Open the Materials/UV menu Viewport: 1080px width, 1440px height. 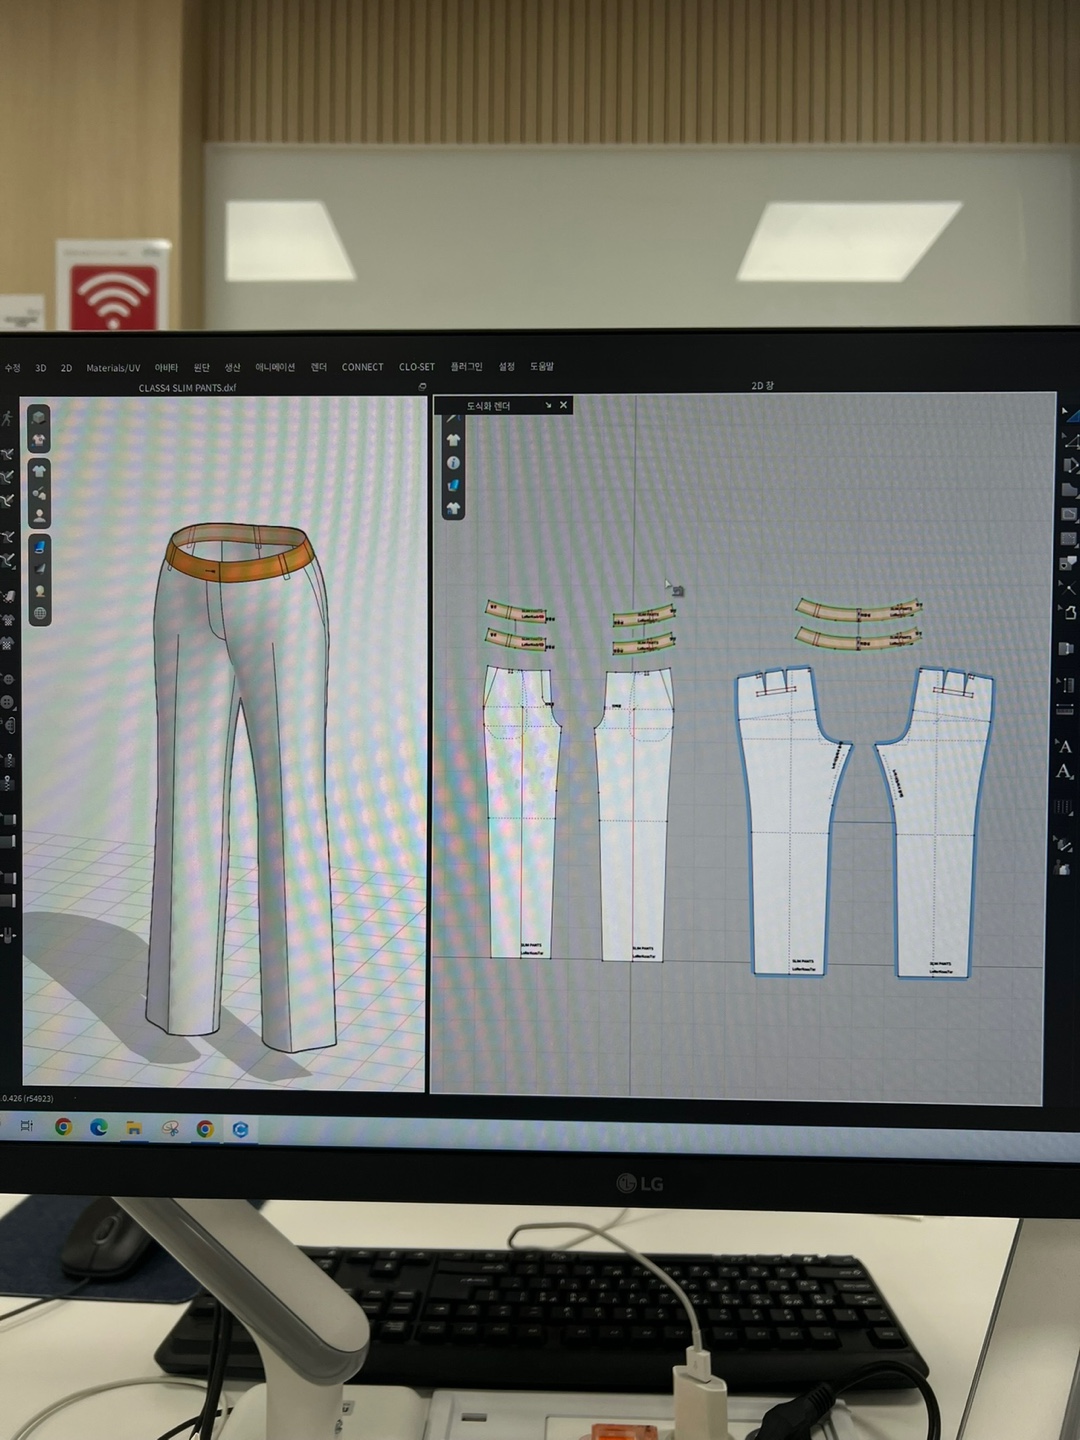[113, 368]
